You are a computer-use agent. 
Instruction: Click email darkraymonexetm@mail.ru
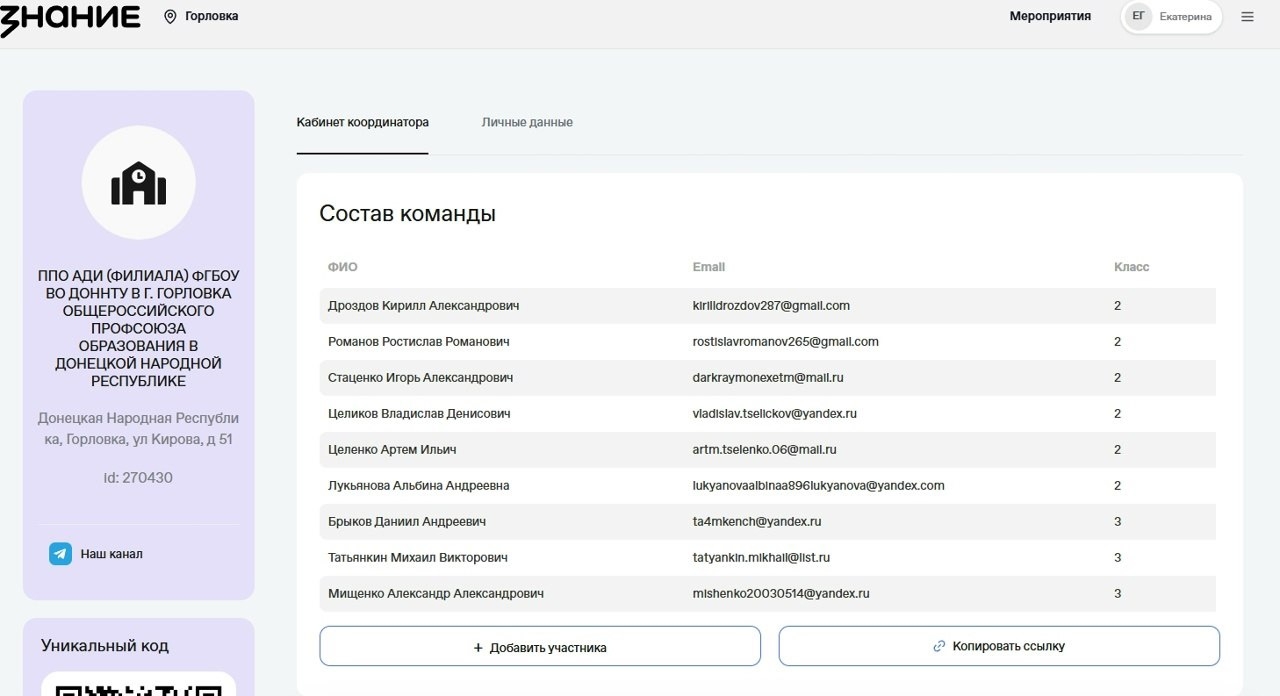click(768, 377)
